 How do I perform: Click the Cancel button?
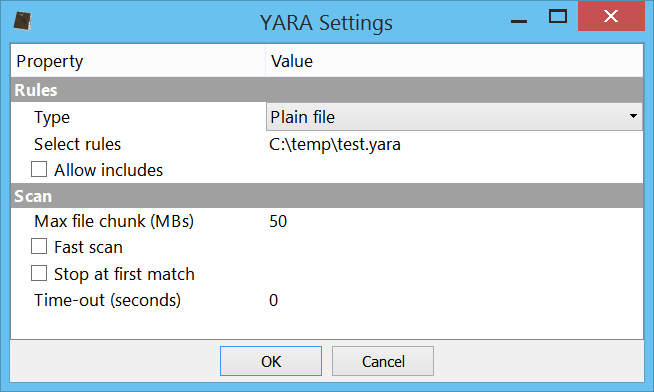[383, 361]
